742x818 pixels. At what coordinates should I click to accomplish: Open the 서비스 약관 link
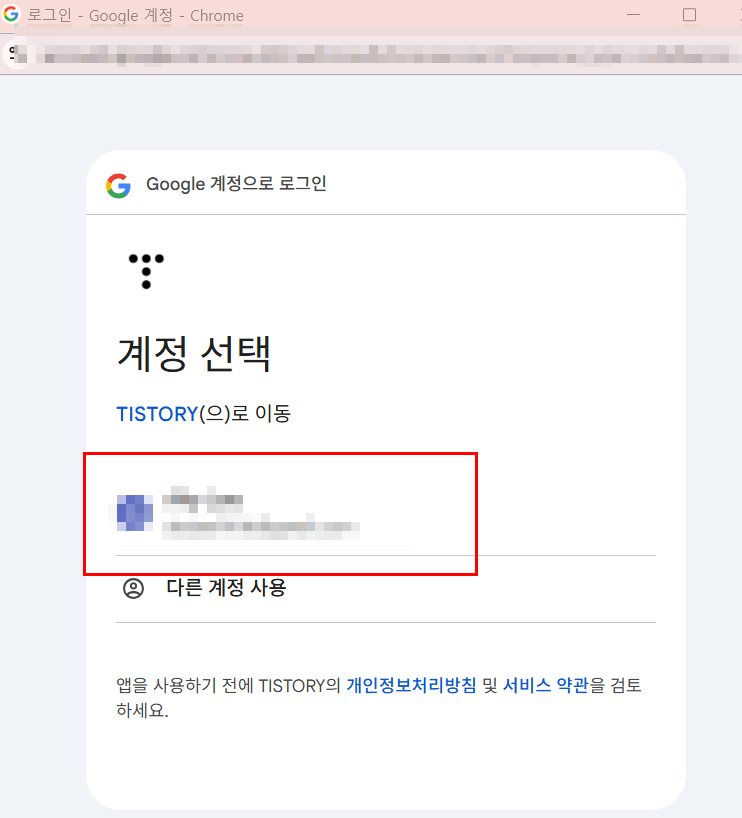[545, 685]
